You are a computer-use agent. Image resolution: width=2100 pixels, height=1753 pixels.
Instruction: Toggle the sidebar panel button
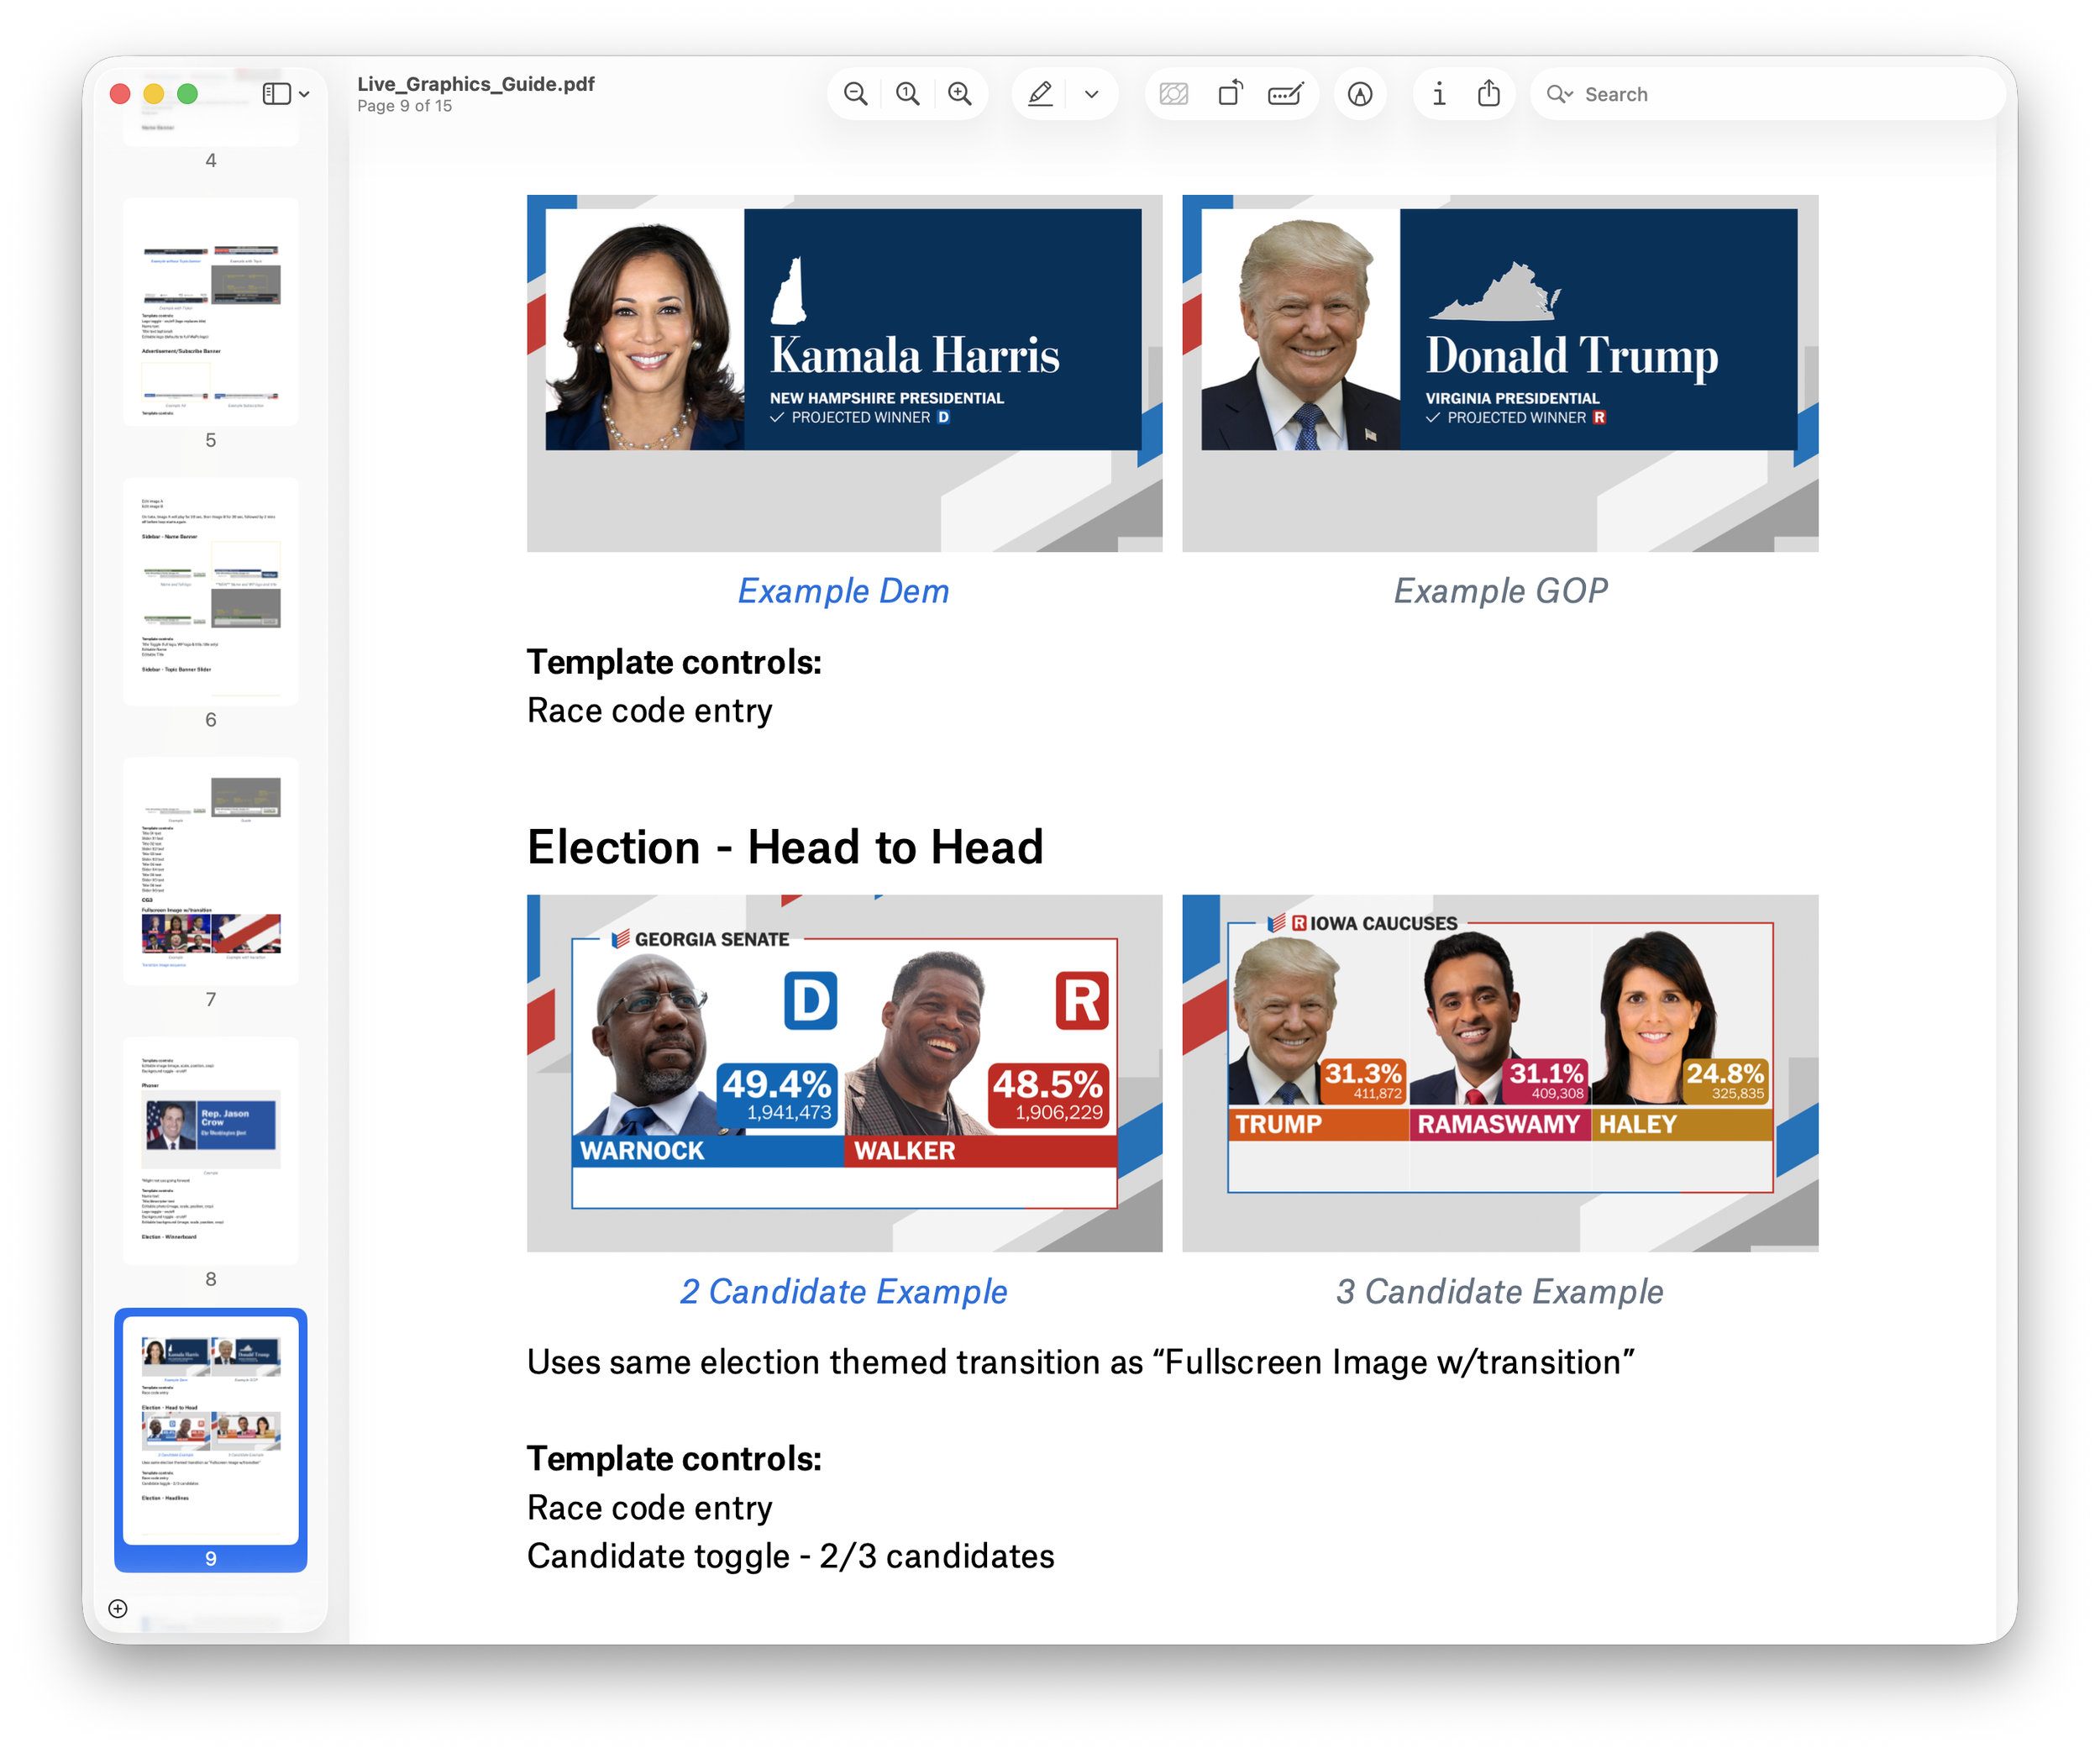point(277,94)
